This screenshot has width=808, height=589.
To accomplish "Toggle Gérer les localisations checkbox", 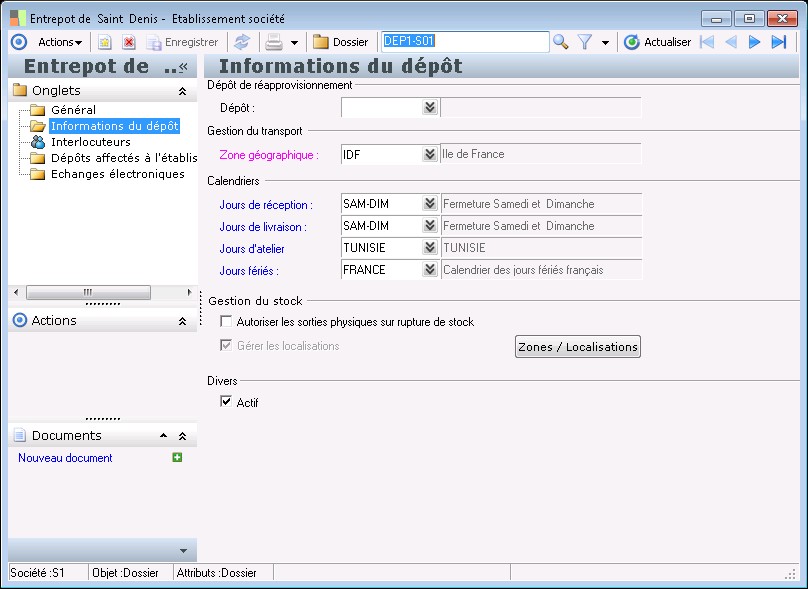I will click(226, 345).
